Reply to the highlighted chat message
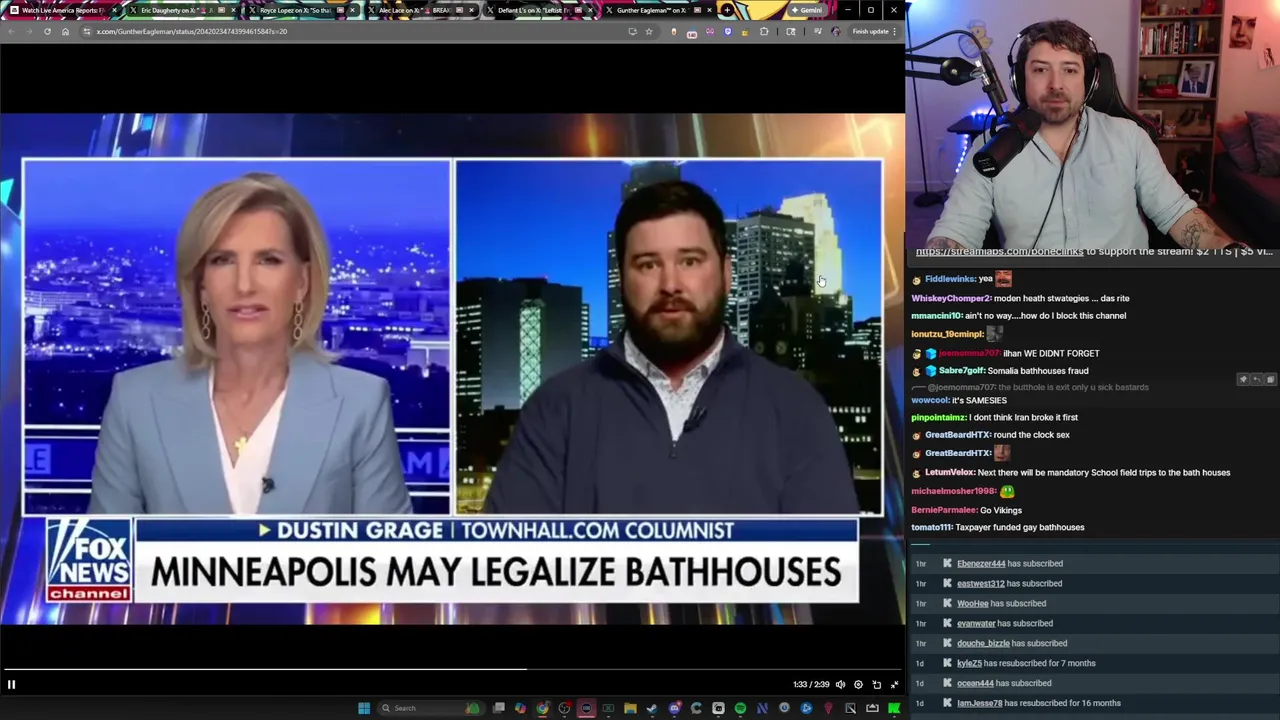This screenshot has height=720, width=1280. point(1257,379)
